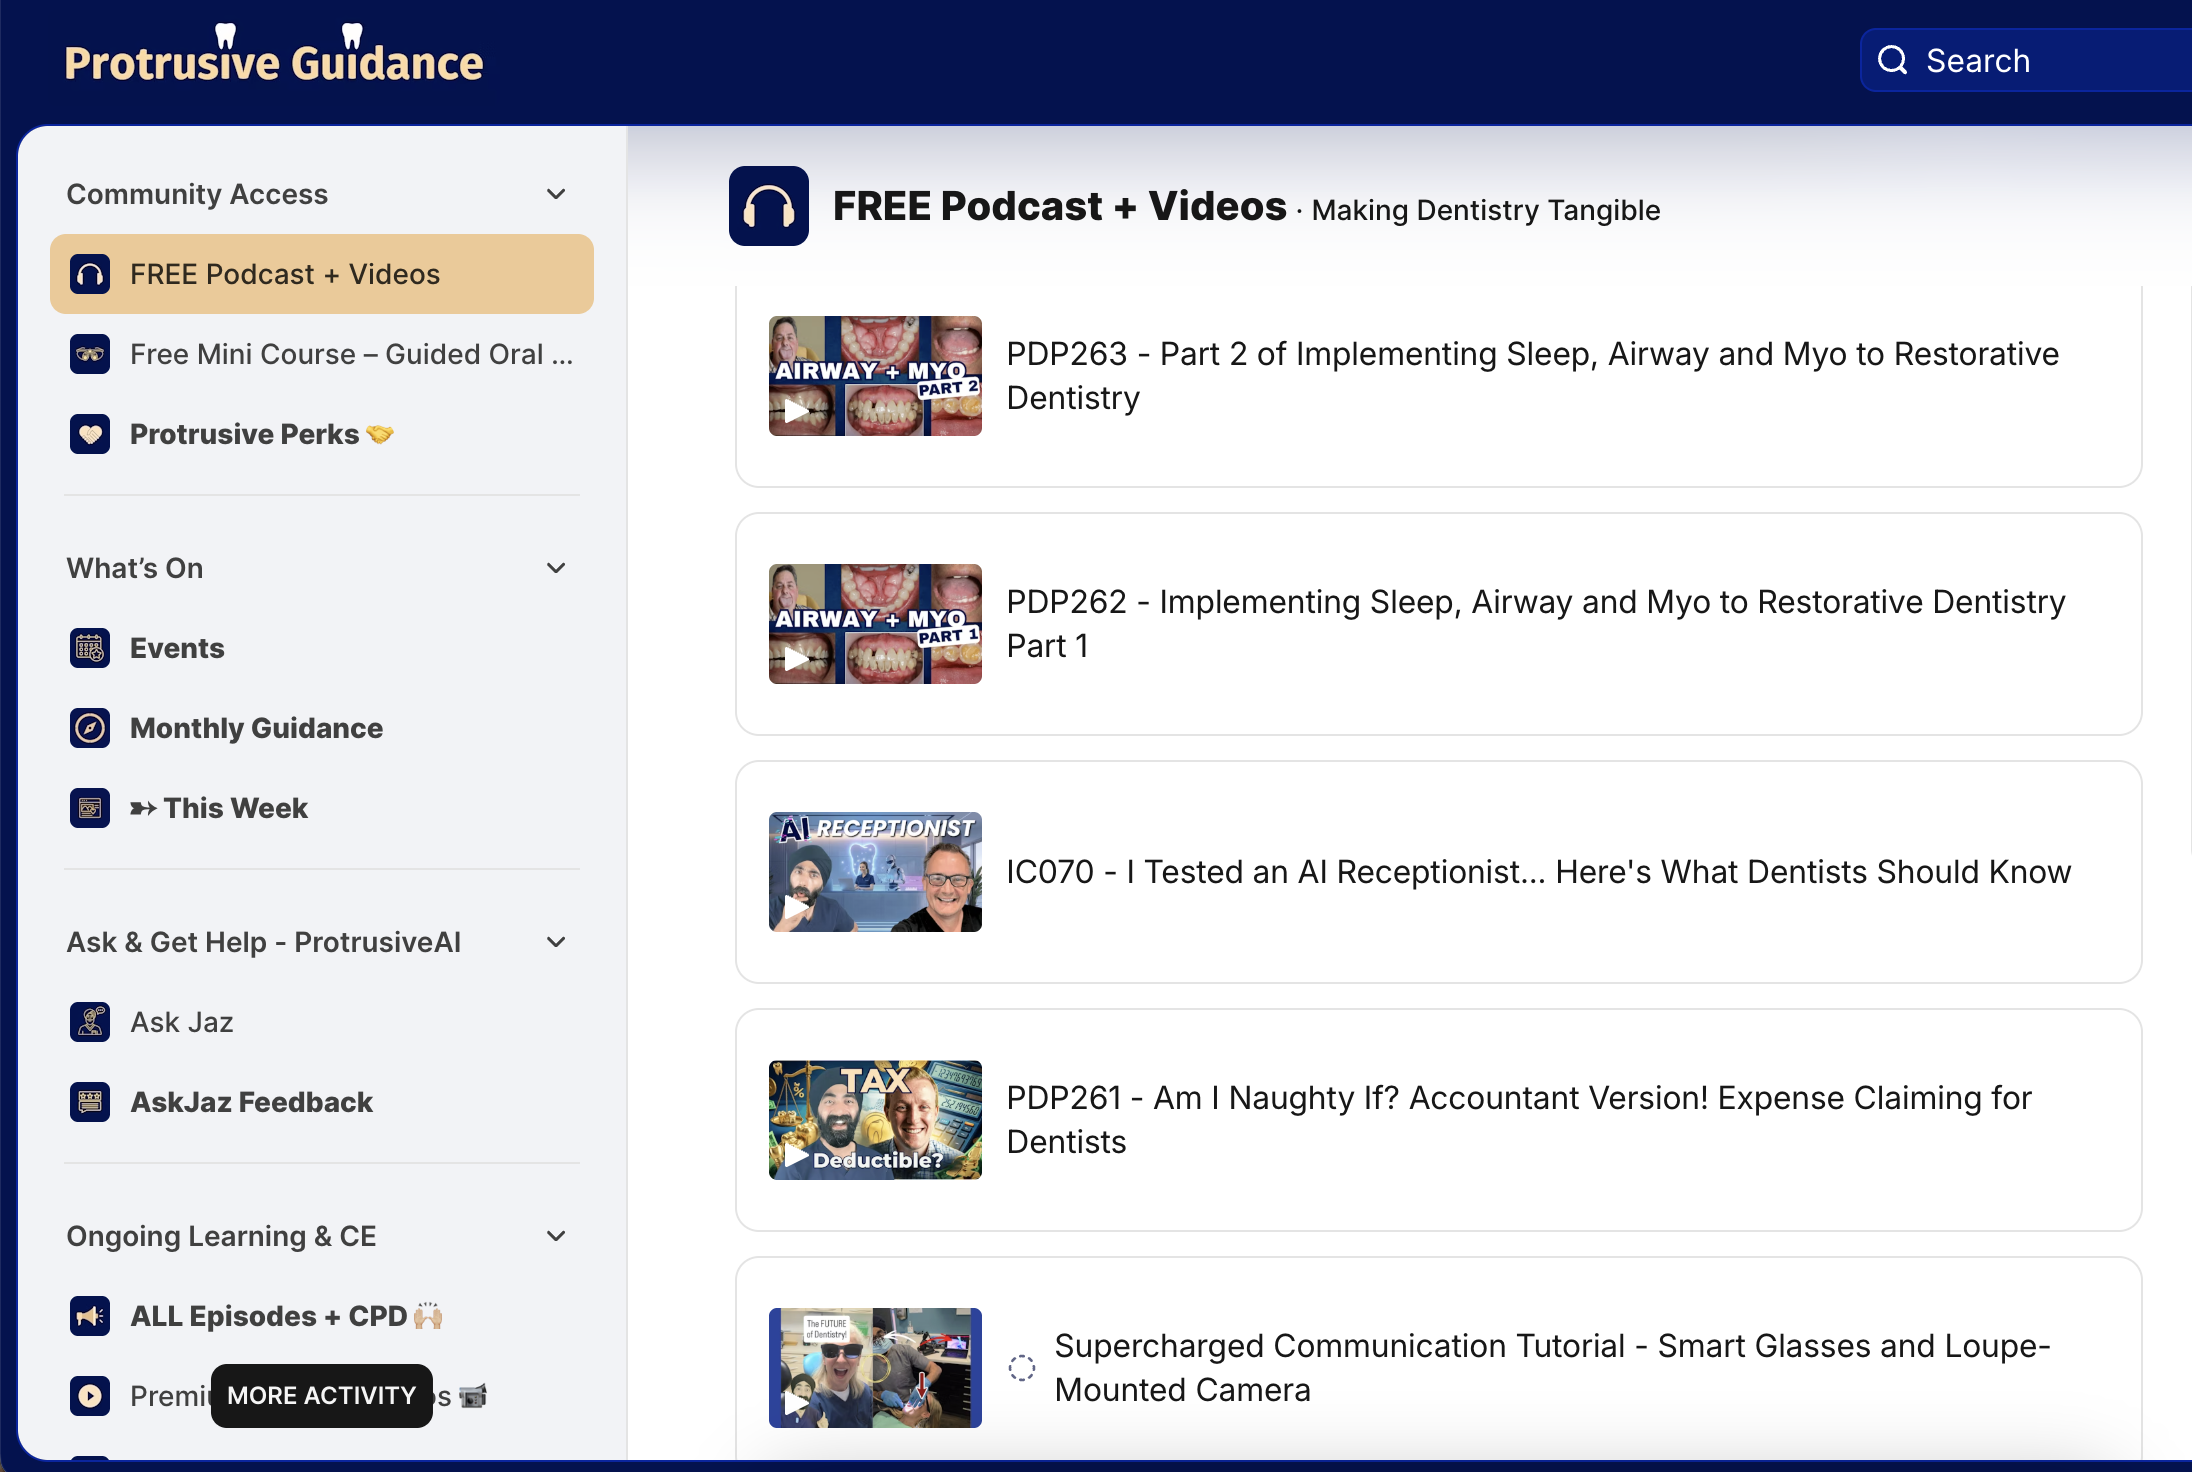The image size is (2192, 1472).
Task: Click the megaphone icon for ALL Episodes + CPD
Action: pyautogui.click(x=90, y=1316)
